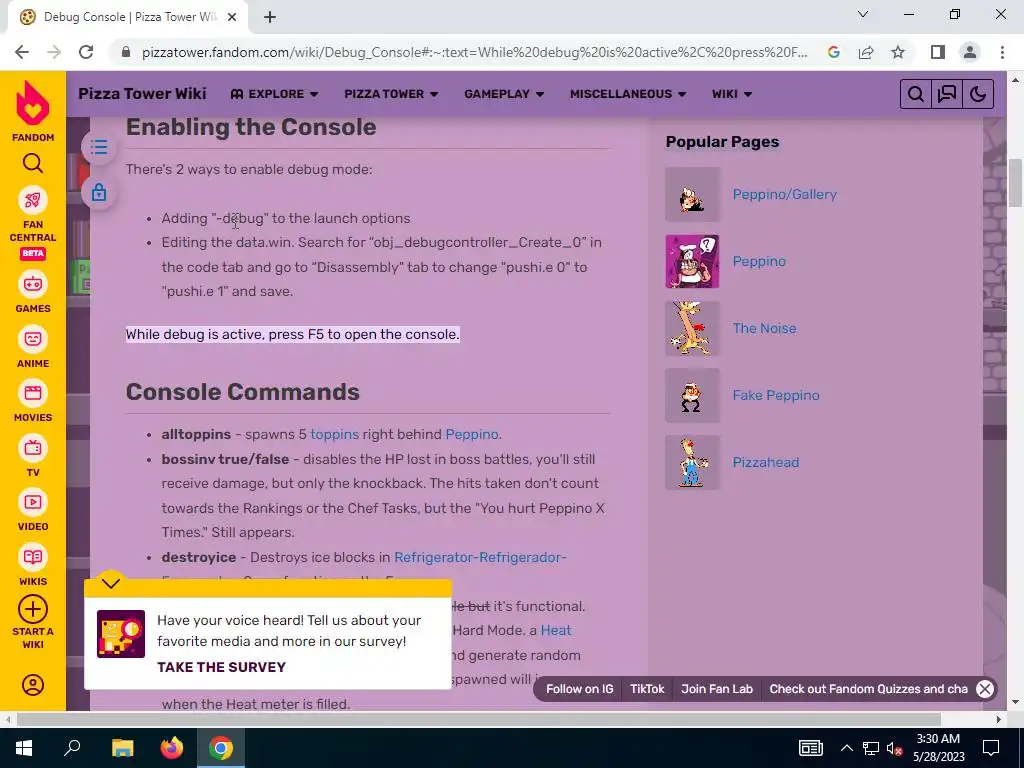Open the Peppino popular page link
Screen dimensions: 1024x768
(759, 261)
